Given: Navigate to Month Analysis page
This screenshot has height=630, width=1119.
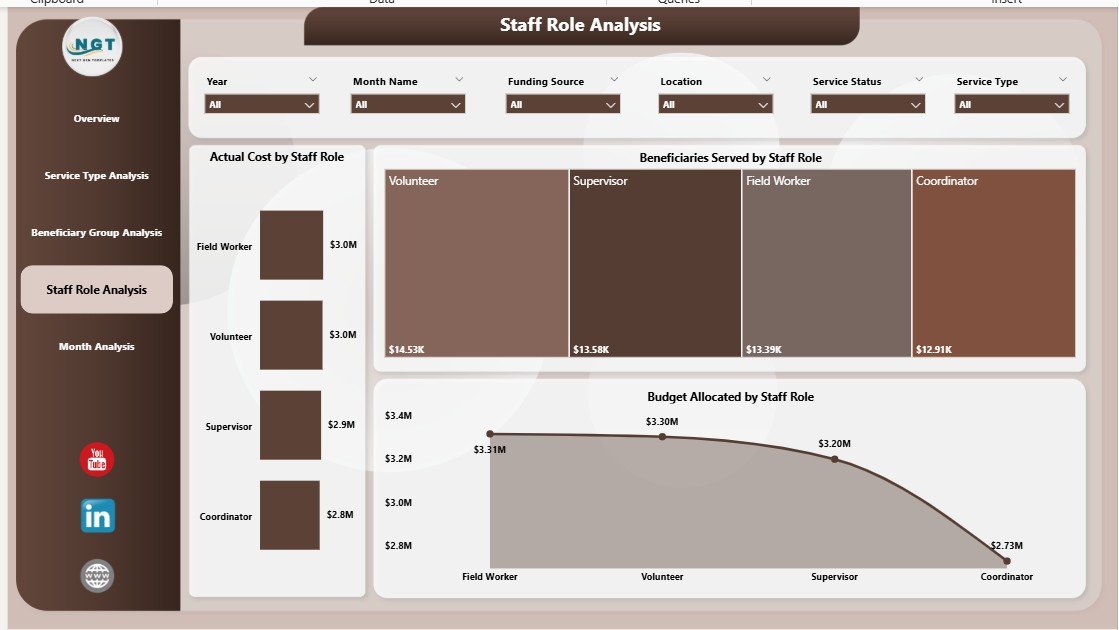Looking at the screenshot, I should [96, 347].
